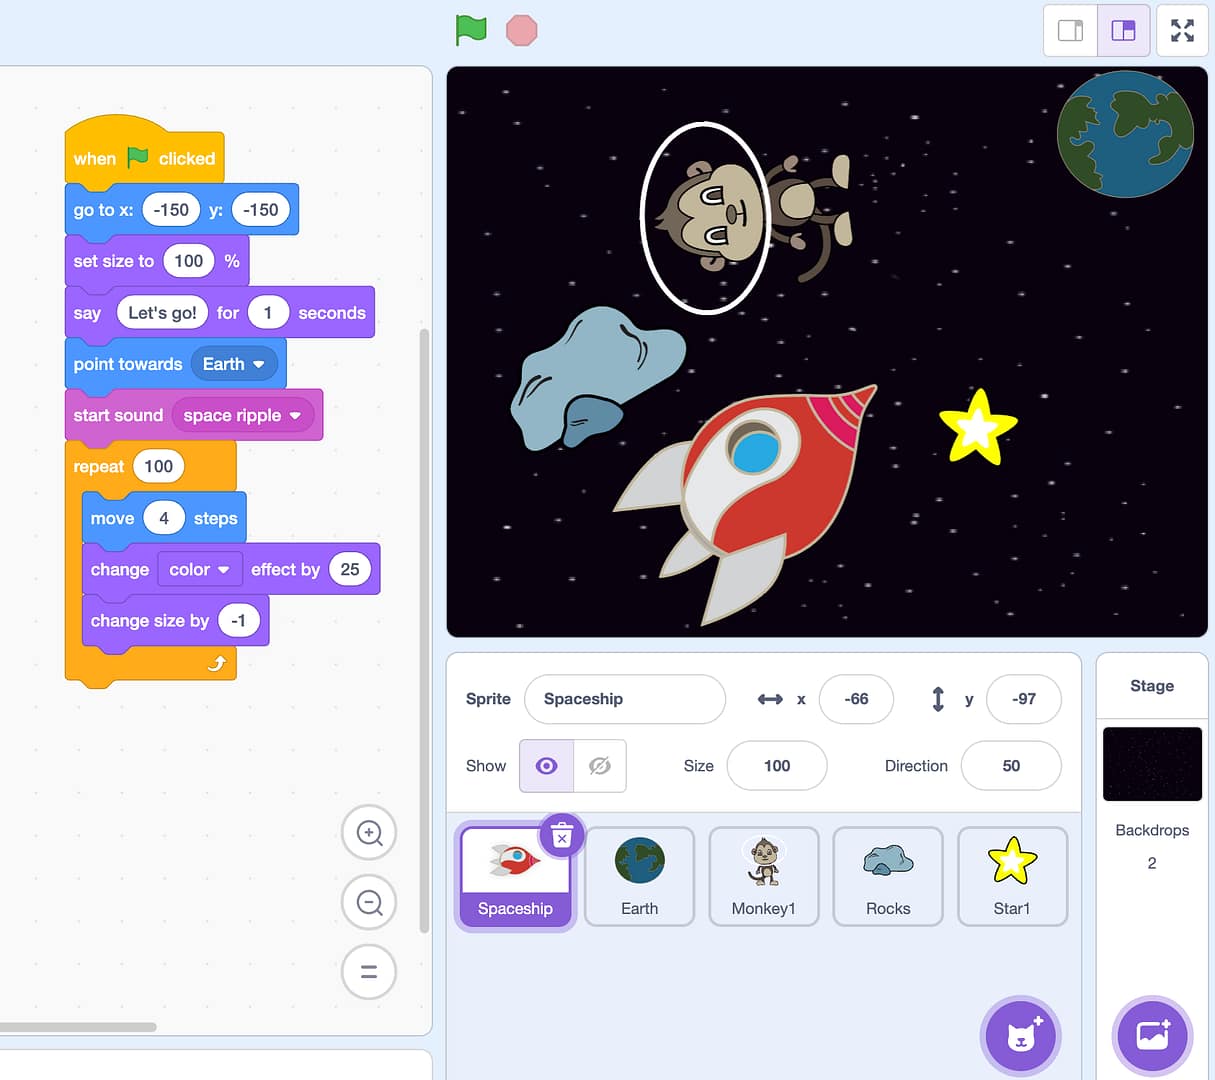Click the red stop sign
The width and height of the screenshot is (1215, 1080).
coord(521,30)
